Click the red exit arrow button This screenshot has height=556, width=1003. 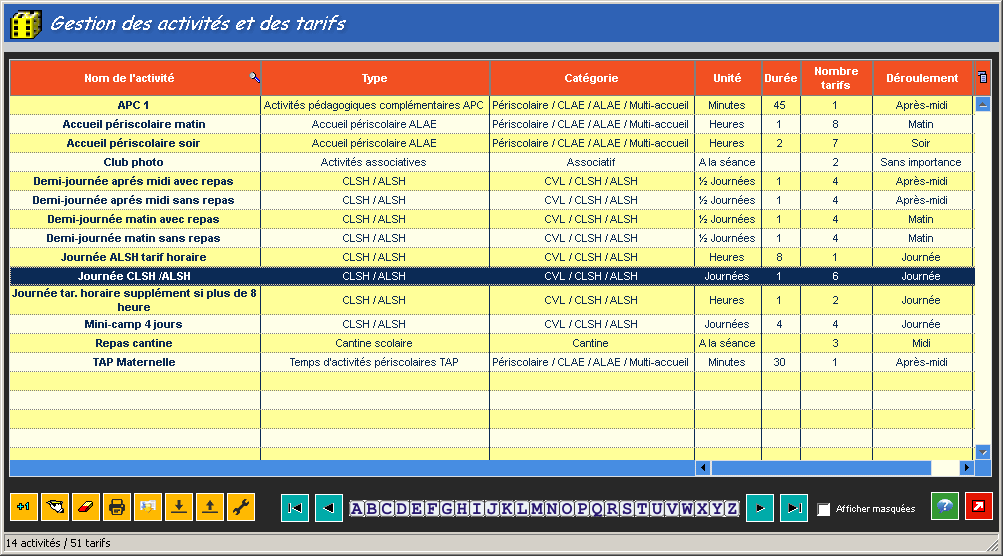click(979, 507)
